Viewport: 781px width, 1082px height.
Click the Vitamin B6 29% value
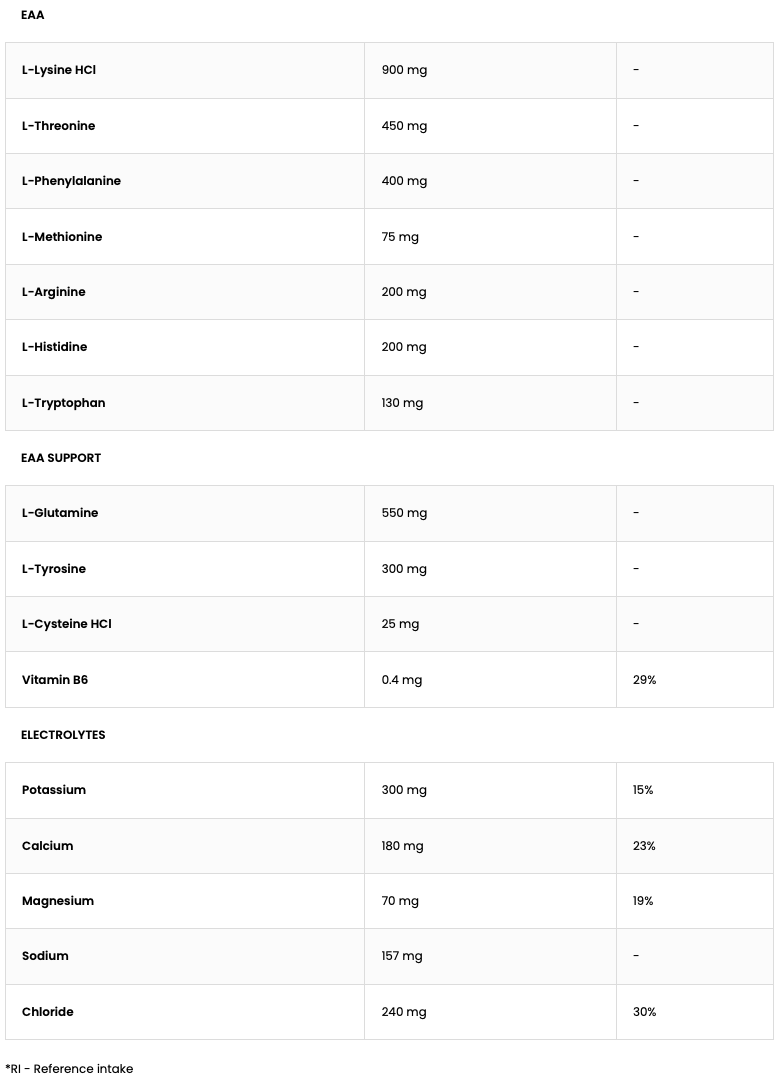[x=644, y=680]
